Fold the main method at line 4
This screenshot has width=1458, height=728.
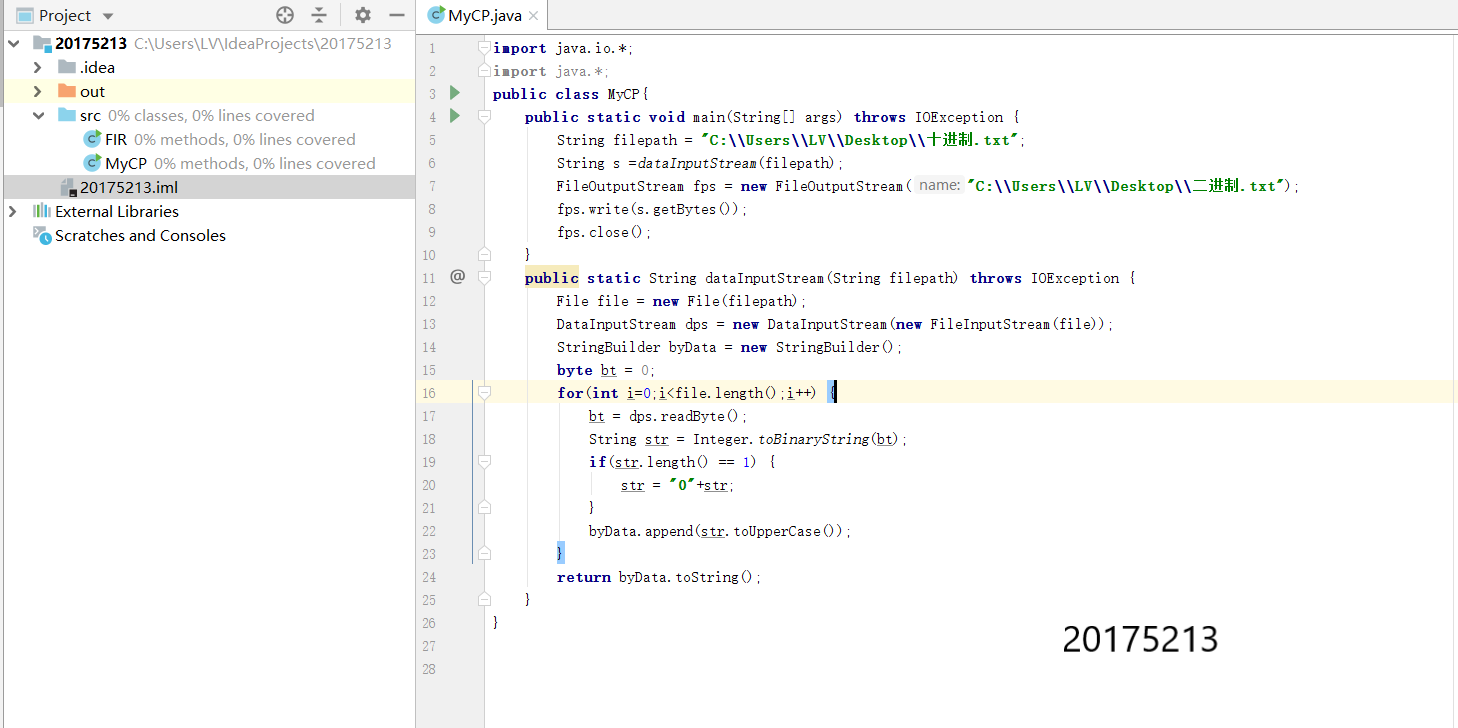[x=484, y=117]
